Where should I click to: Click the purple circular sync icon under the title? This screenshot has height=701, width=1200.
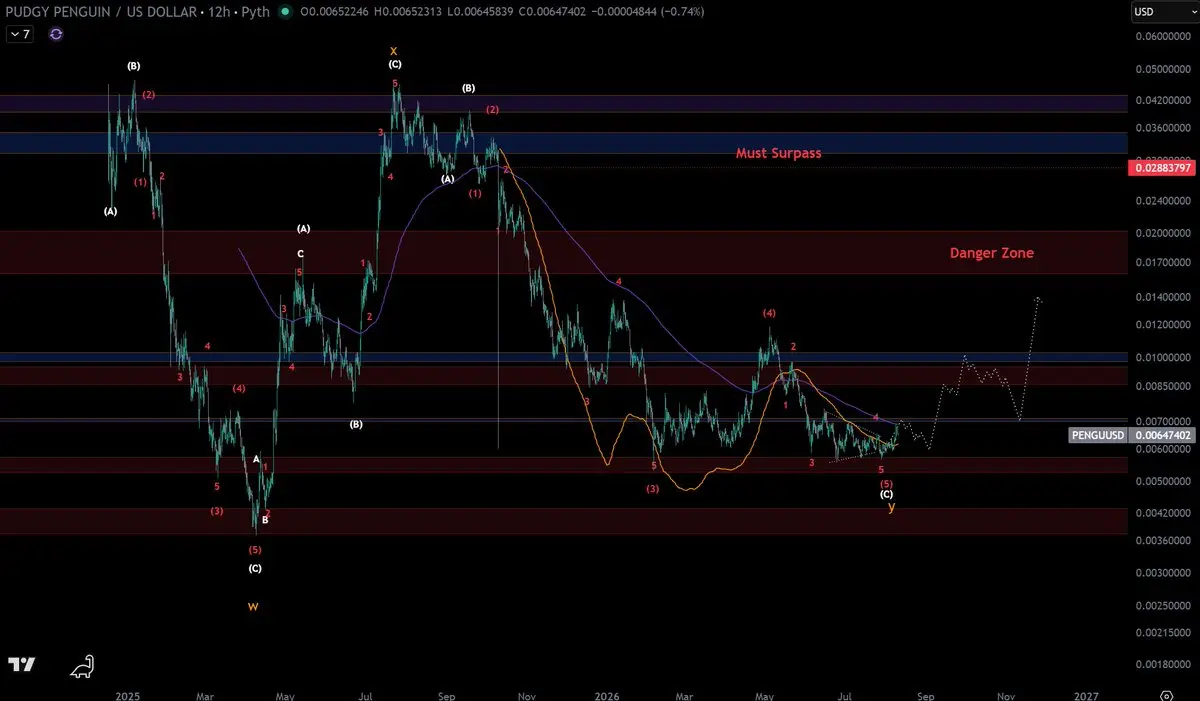56,33
